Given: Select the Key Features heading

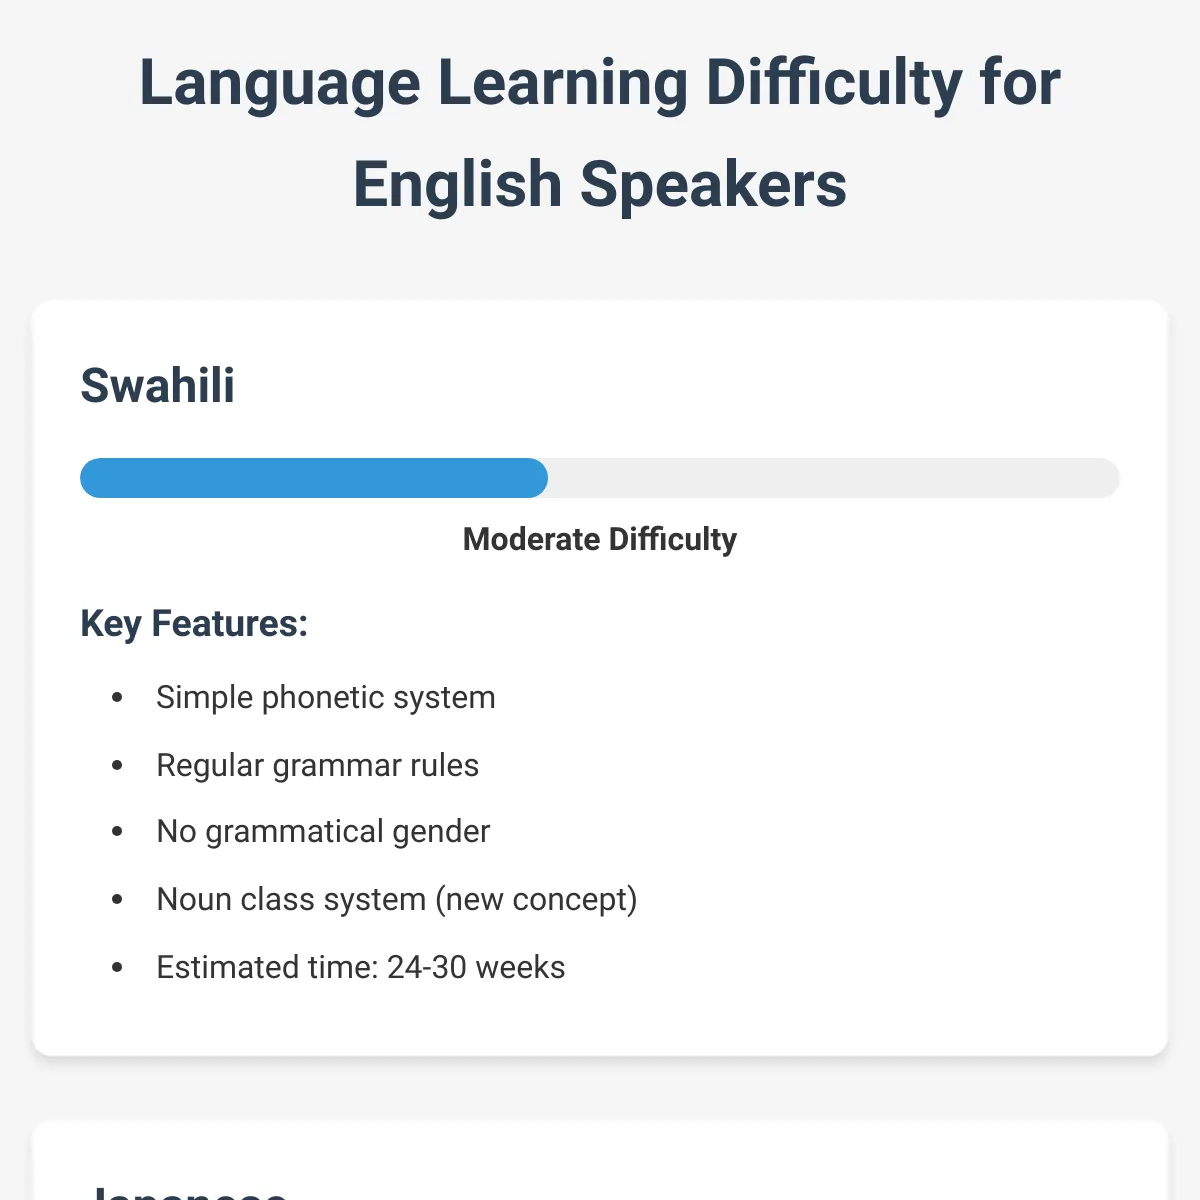Looking at the screenshot, I should point(194,623).
